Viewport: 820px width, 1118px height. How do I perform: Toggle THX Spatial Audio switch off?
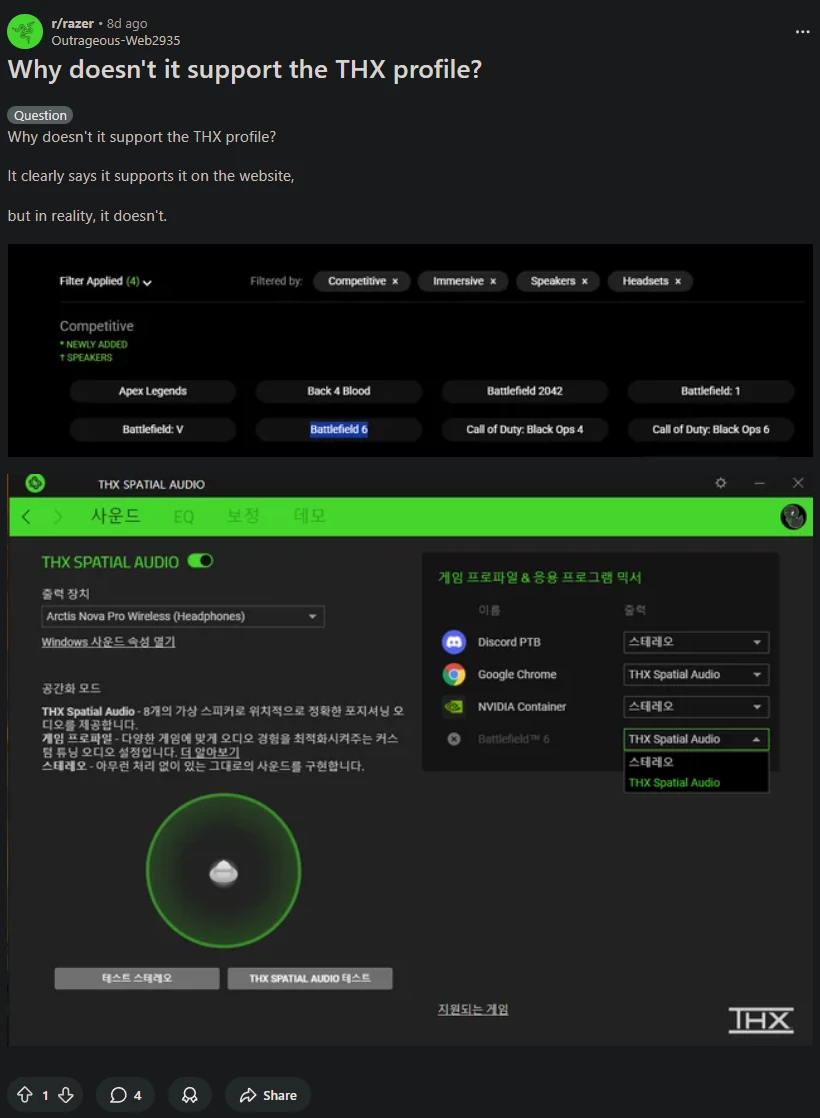(x=200, y=561)
